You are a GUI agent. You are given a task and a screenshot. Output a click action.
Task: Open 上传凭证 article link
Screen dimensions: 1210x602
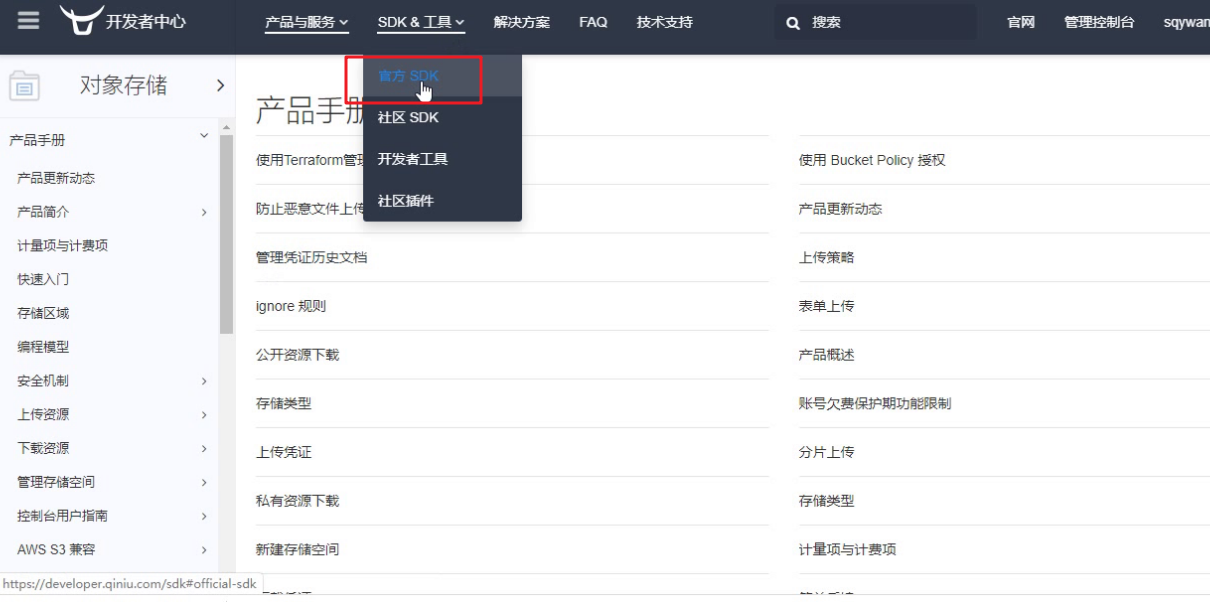pos(283,452)
